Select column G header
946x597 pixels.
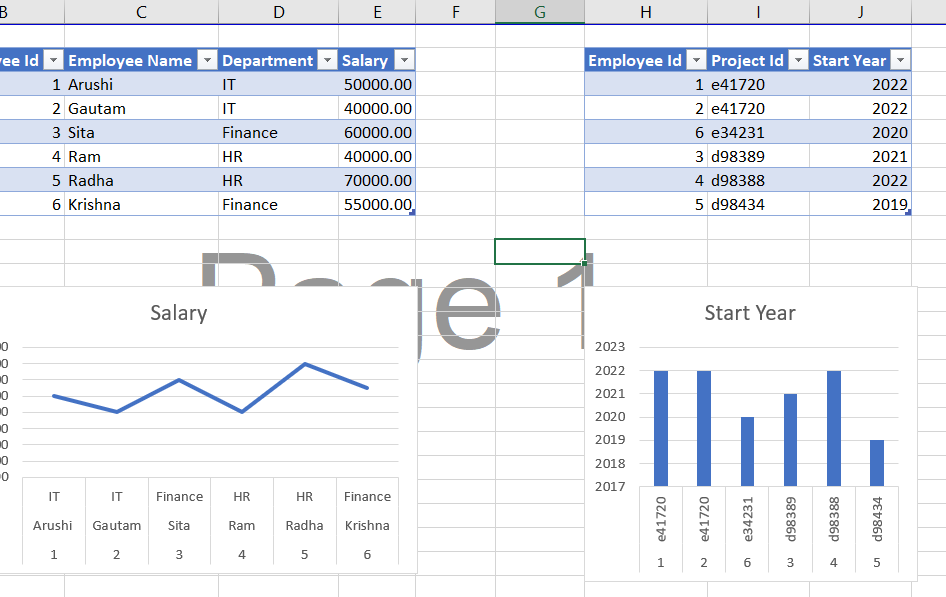[539, 12]
